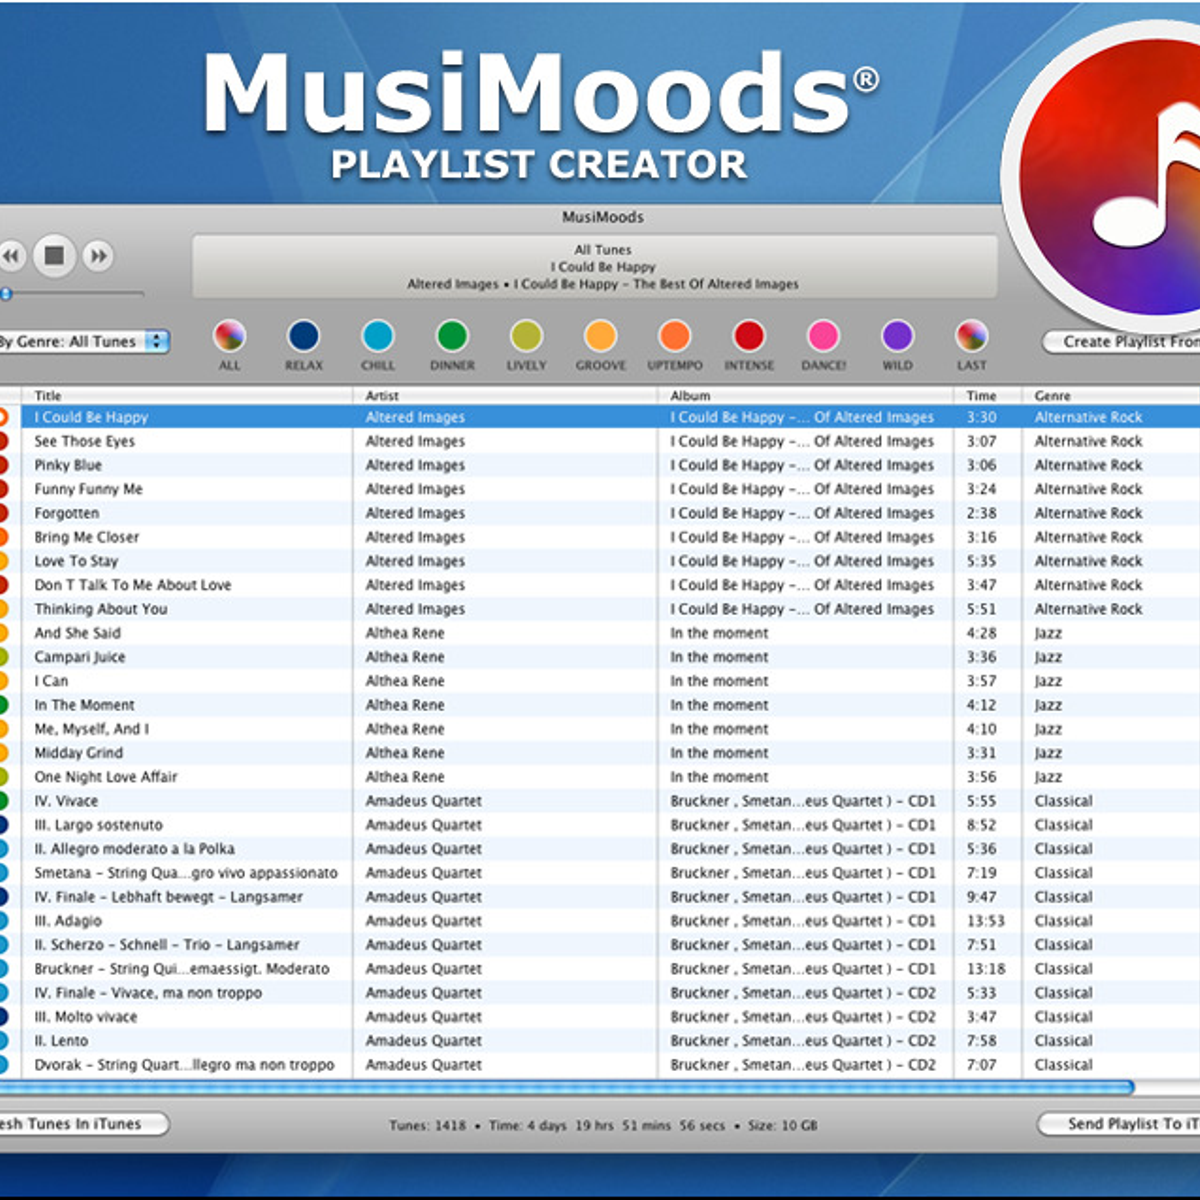Click 'Tunes: 1418' in the status bar
The height and width of the screenshot is (1200, 1200).
pyautogui.click(x=427, y=1125)
